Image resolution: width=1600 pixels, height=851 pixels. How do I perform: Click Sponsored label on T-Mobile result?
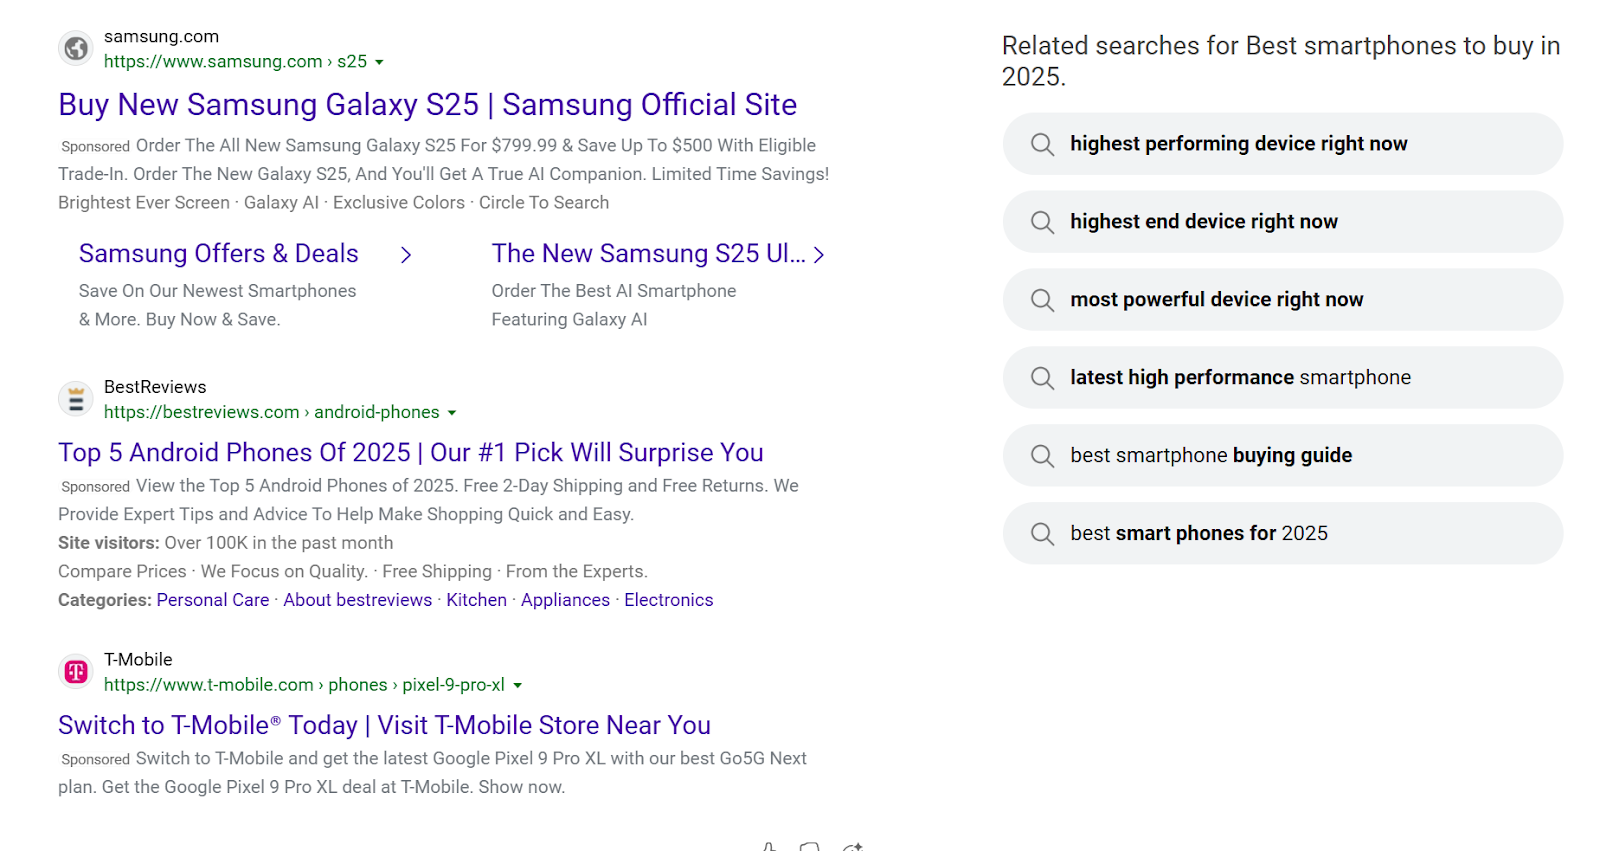[95, 760]
